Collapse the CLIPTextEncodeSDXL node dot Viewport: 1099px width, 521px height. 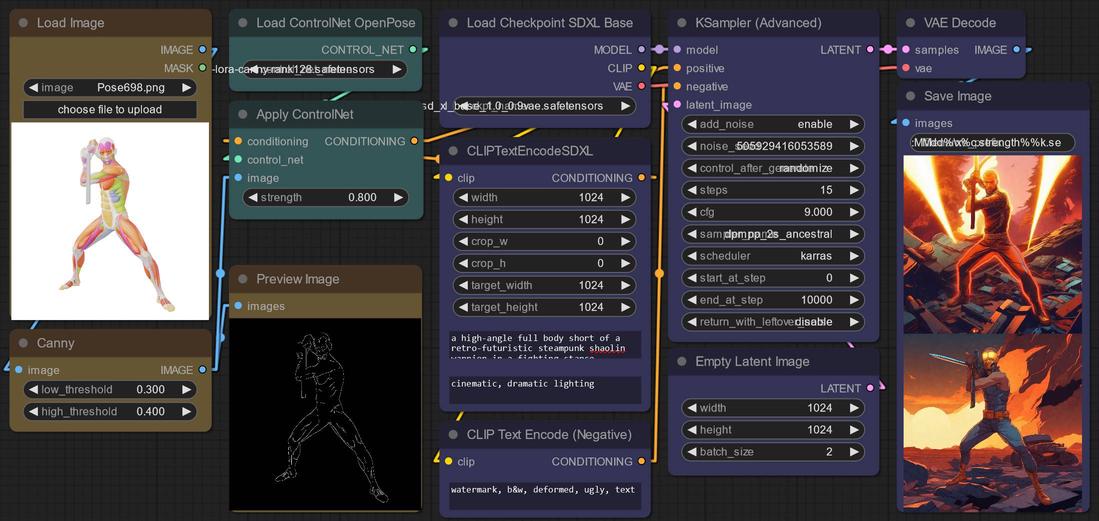(x=453, y=151)
